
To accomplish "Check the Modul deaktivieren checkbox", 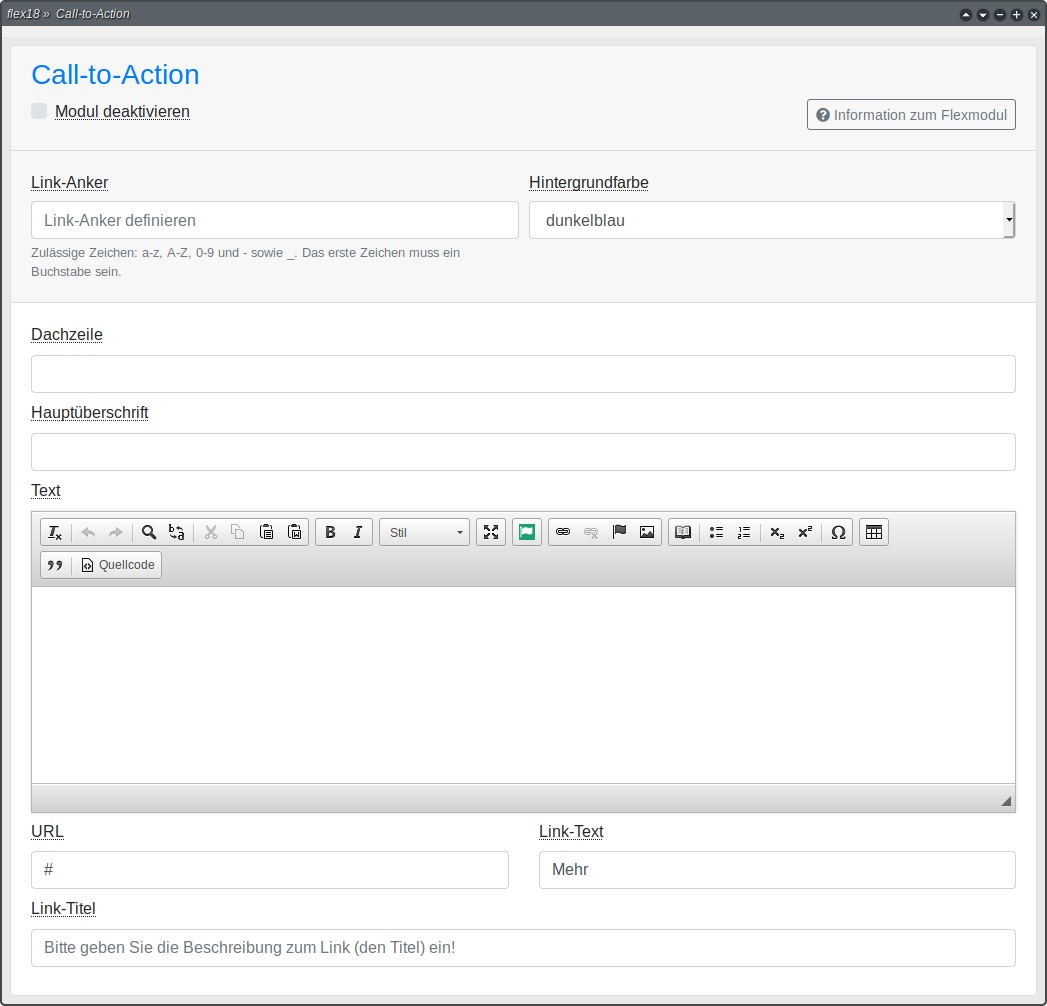I will pyautogui.click(x=39, y=111).
